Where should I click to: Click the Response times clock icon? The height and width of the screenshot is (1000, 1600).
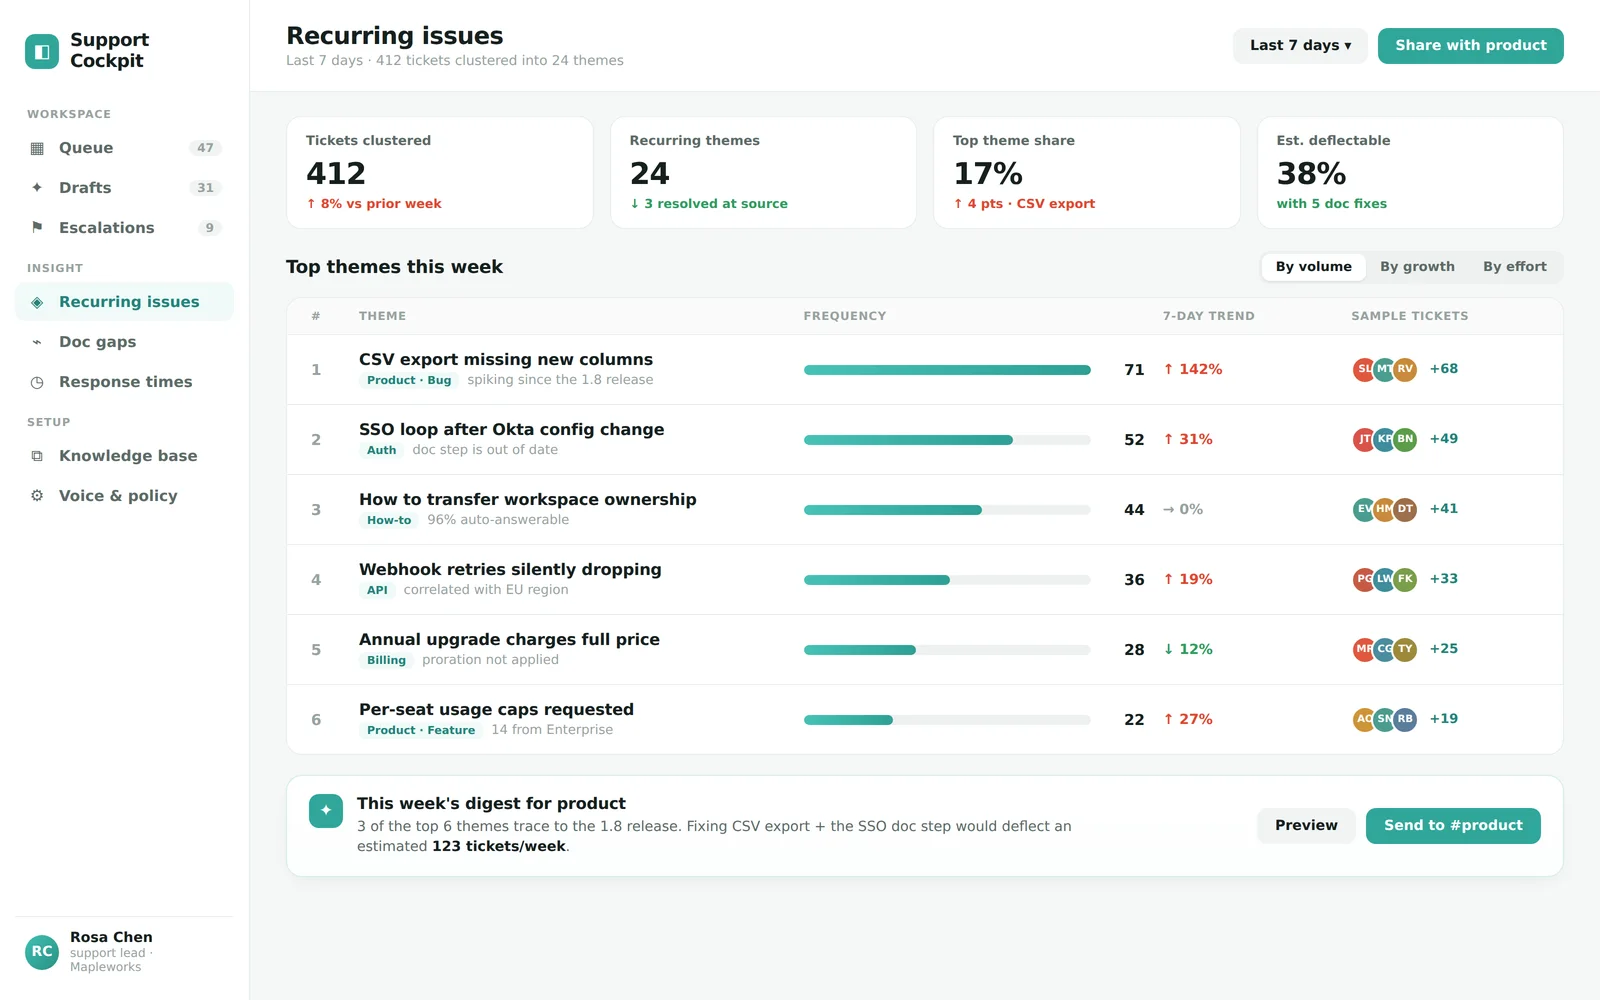click(37, 382)
